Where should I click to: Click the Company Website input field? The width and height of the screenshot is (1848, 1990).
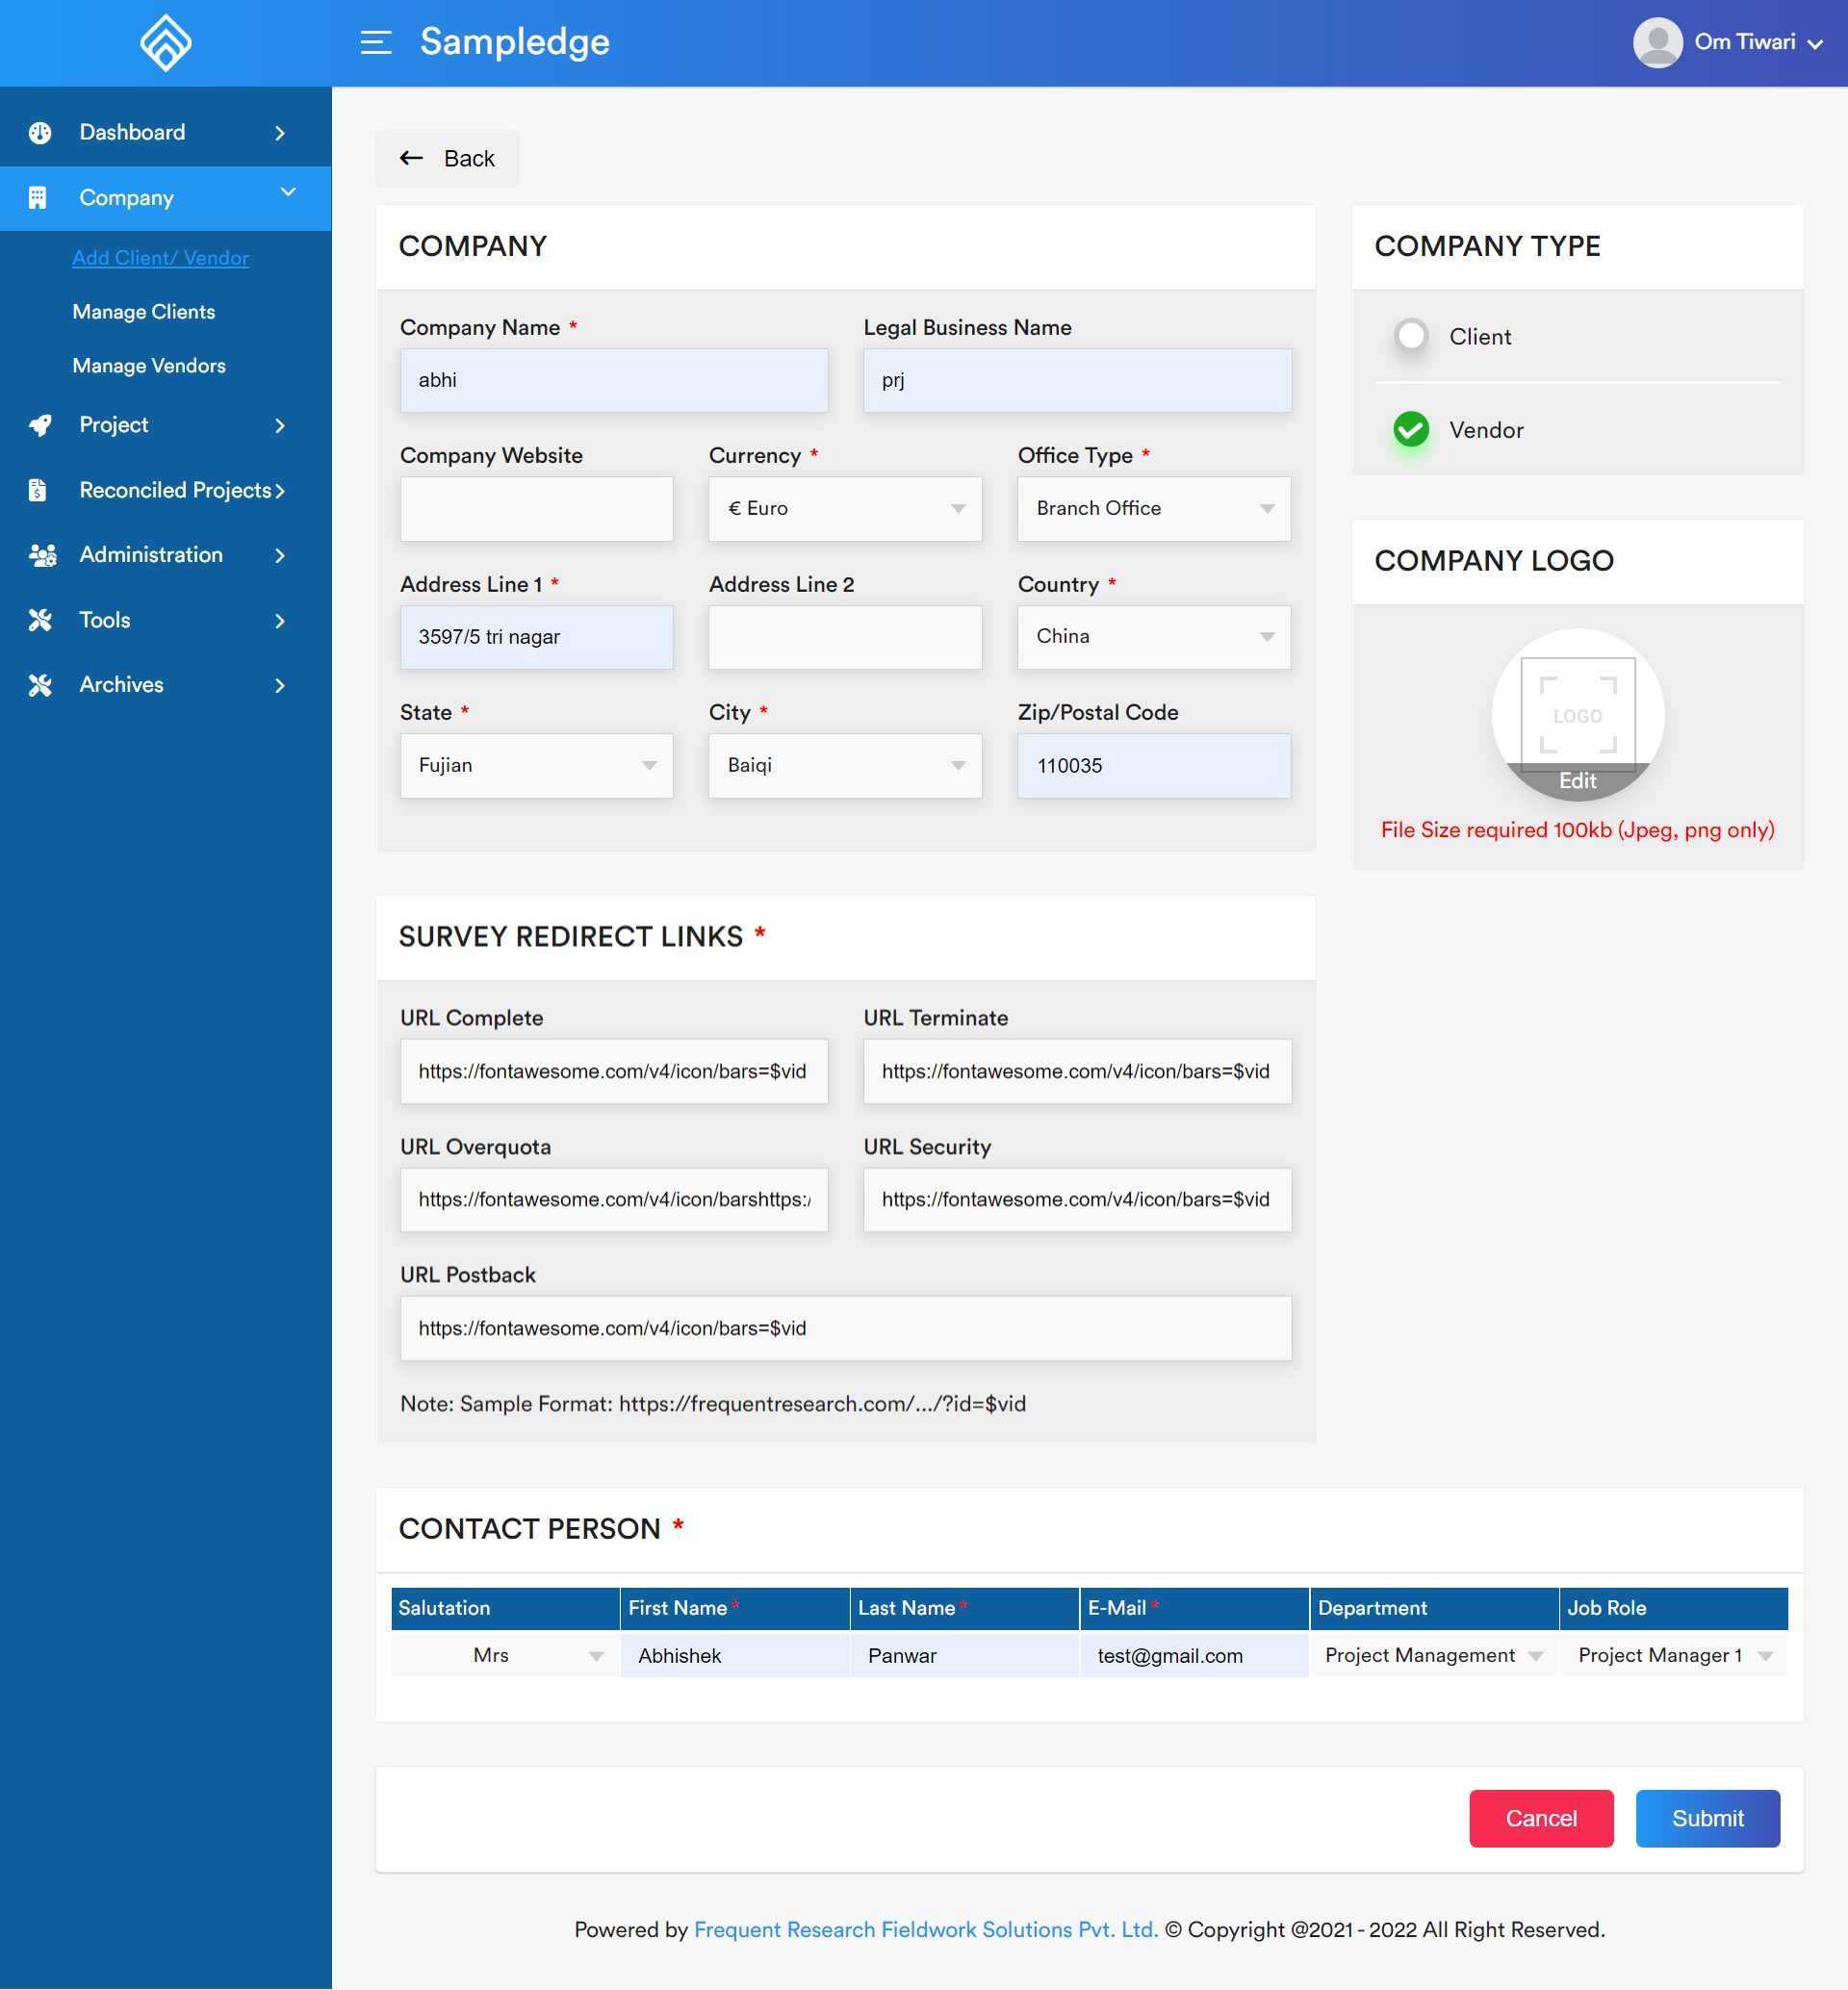pos(536,508)
